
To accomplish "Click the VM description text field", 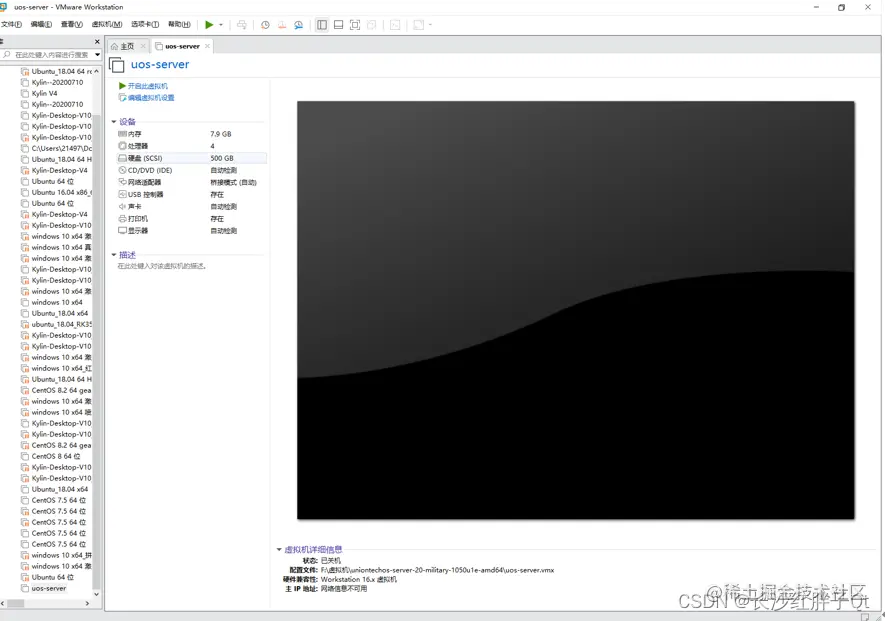I will pyautogui.click(x=161, y=266).
